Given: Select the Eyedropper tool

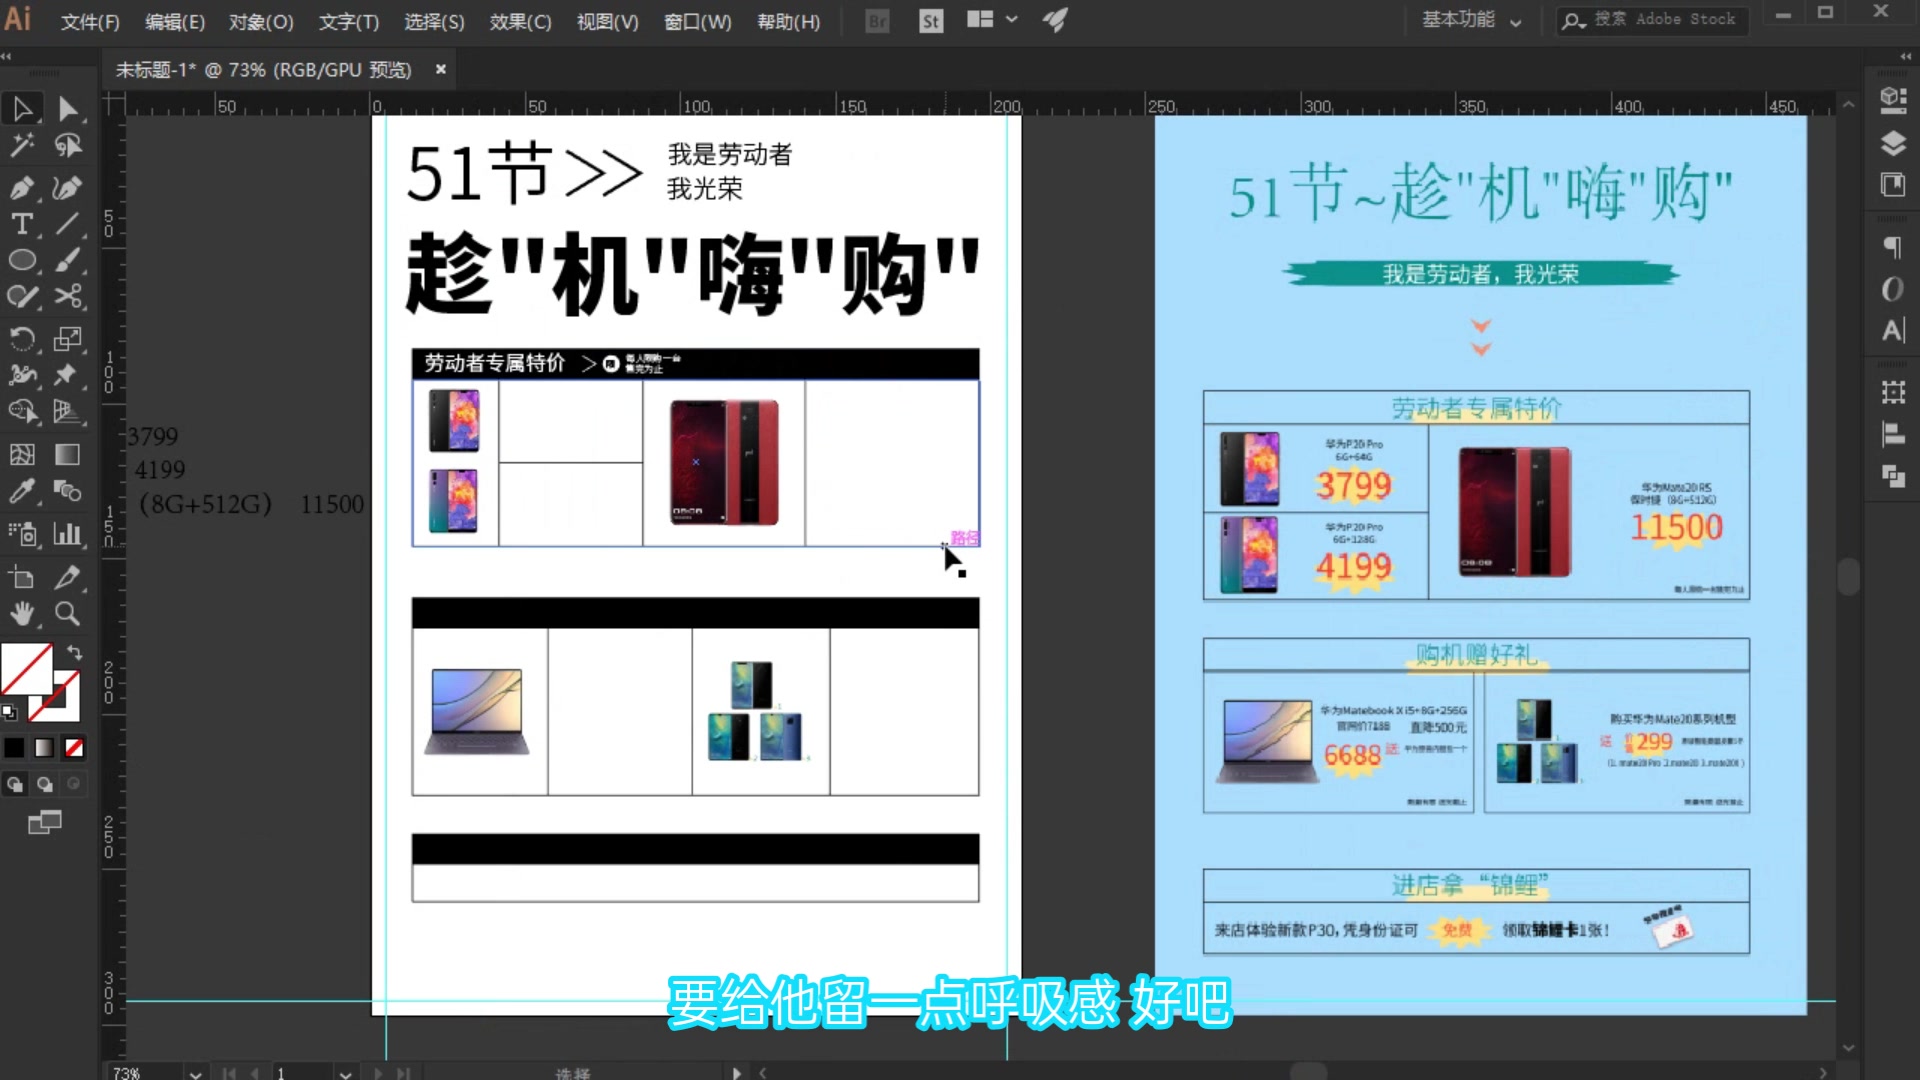Looking at the screenshot, I should click(22, 491).
